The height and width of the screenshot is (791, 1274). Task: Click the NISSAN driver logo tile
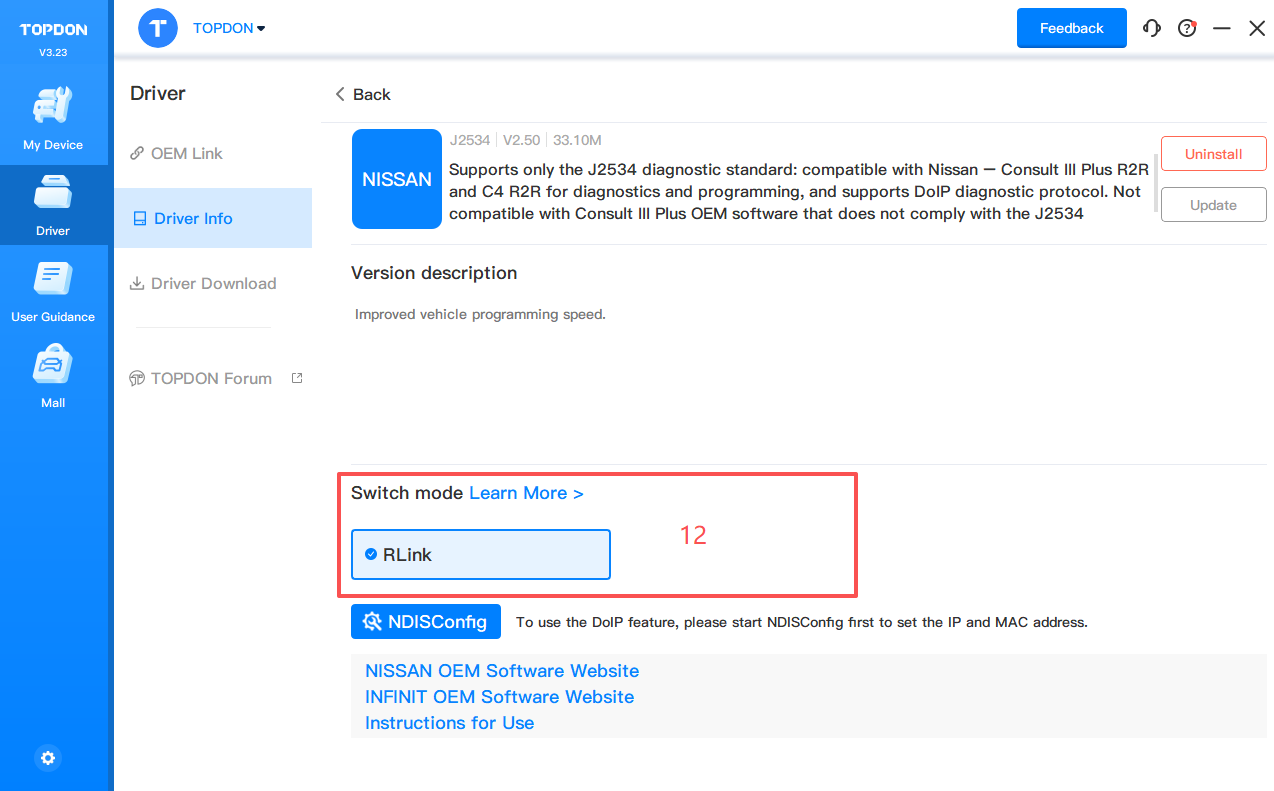(397, 179)
